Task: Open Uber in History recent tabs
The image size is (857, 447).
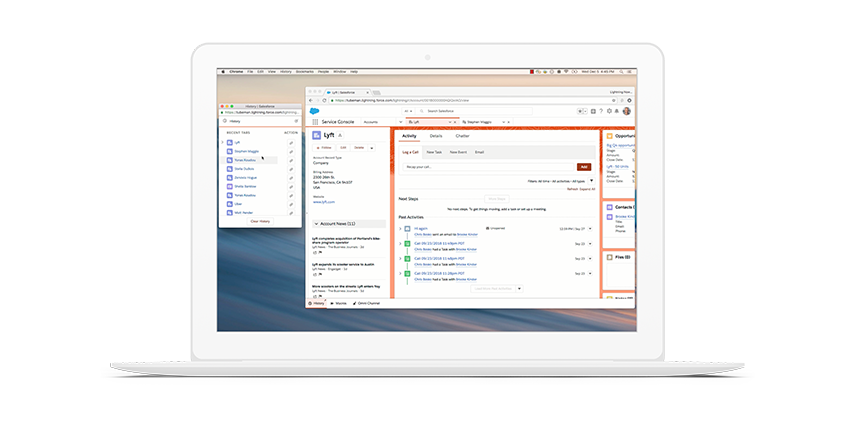Action: click(x=238, y=204)
